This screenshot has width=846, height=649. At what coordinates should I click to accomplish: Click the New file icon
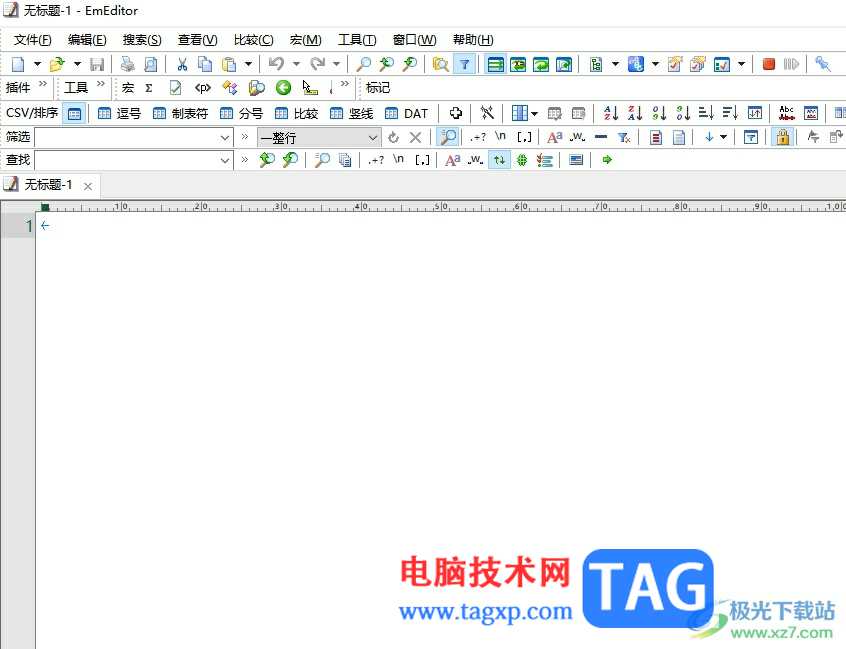point(18,64)
